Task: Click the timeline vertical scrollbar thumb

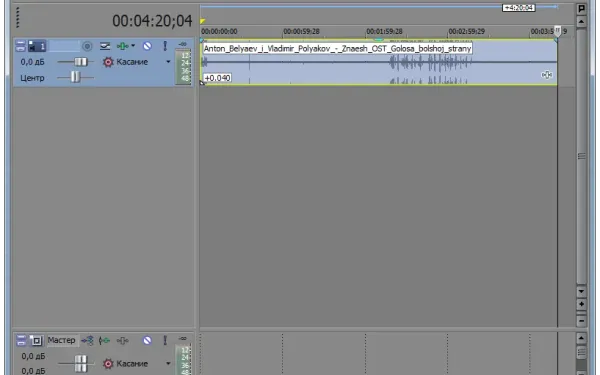Action: click(x=581, y=156)
